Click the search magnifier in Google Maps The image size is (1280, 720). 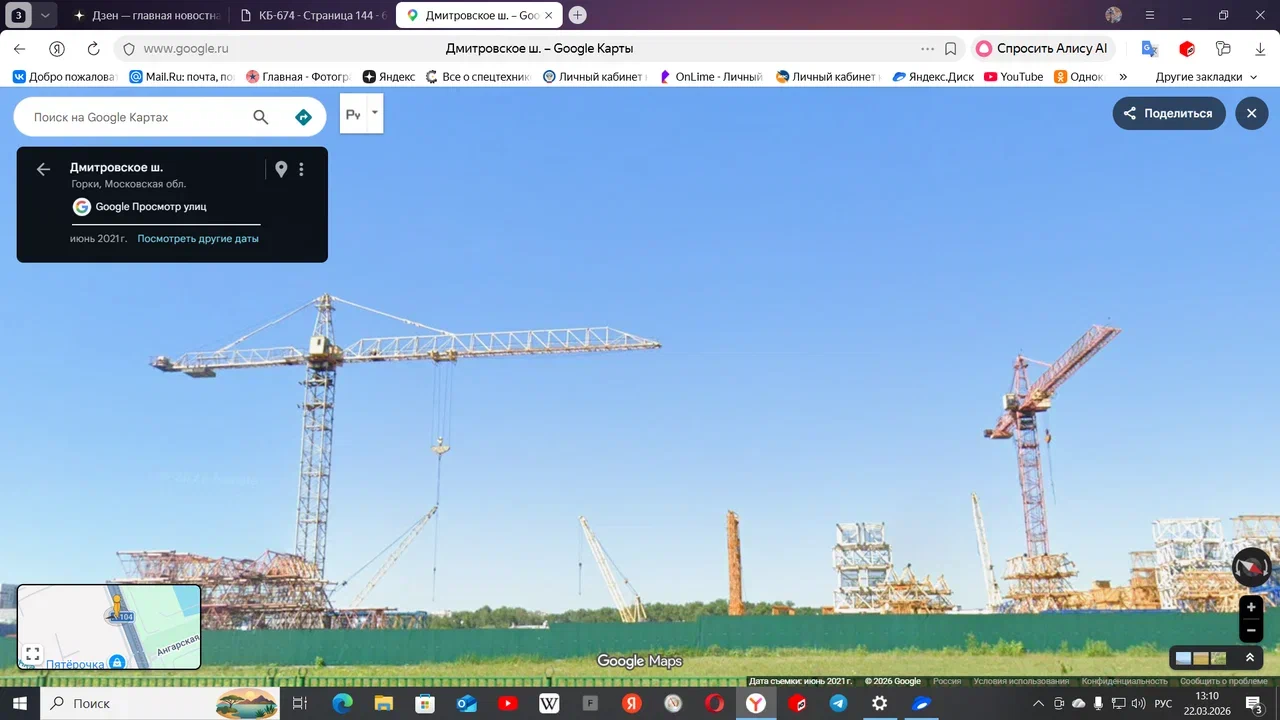tap(261, 117)
